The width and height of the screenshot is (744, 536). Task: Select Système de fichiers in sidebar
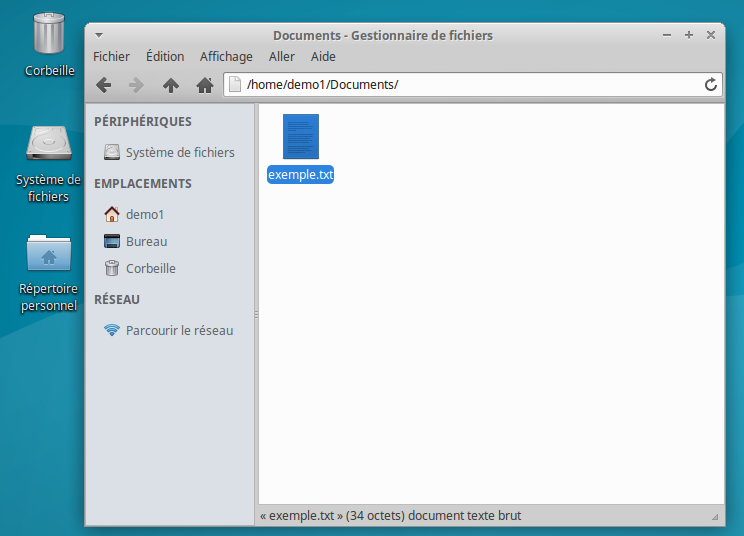[x=179, y=153]
